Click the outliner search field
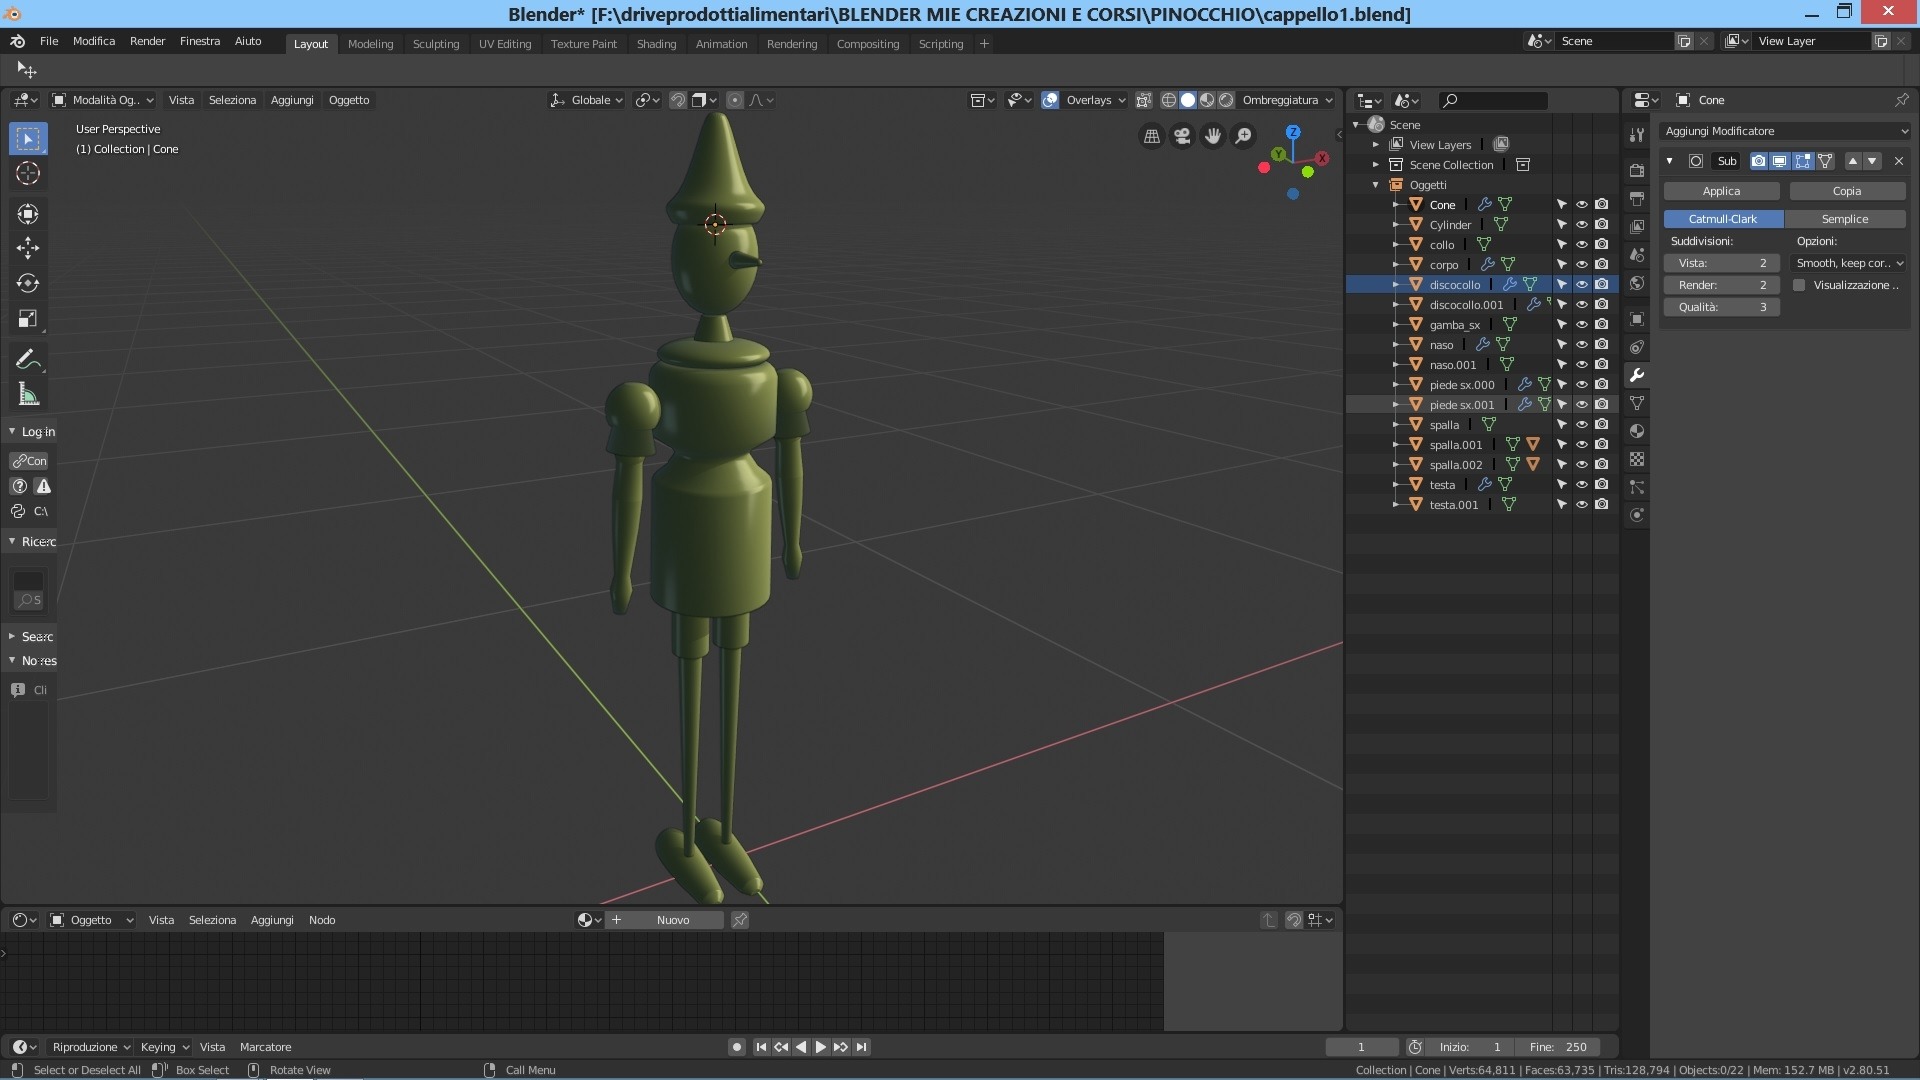Image resolution: width=1920 pixels, height=1080 pixels. (1493, 100)
